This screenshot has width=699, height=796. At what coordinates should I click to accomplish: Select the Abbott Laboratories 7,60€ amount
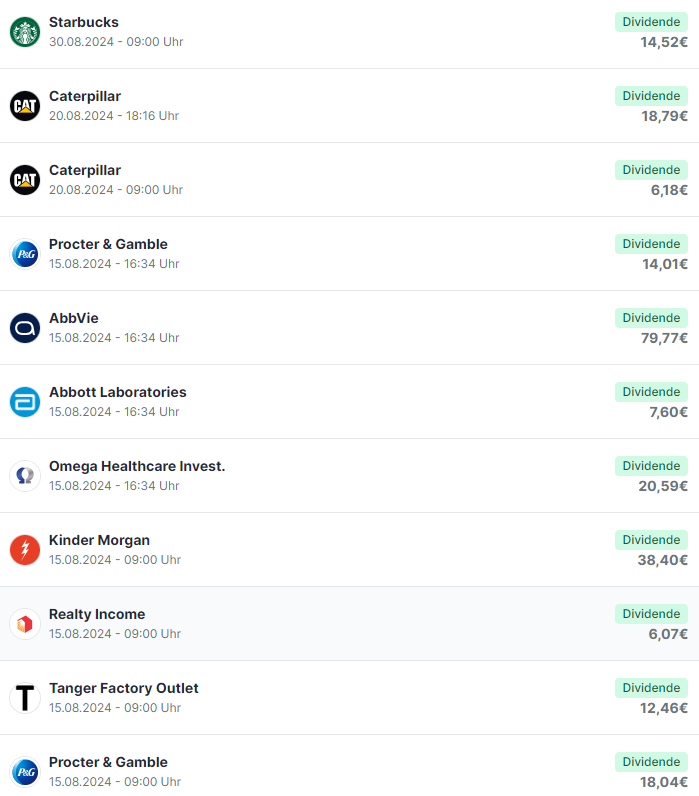[x=669, y=412]
